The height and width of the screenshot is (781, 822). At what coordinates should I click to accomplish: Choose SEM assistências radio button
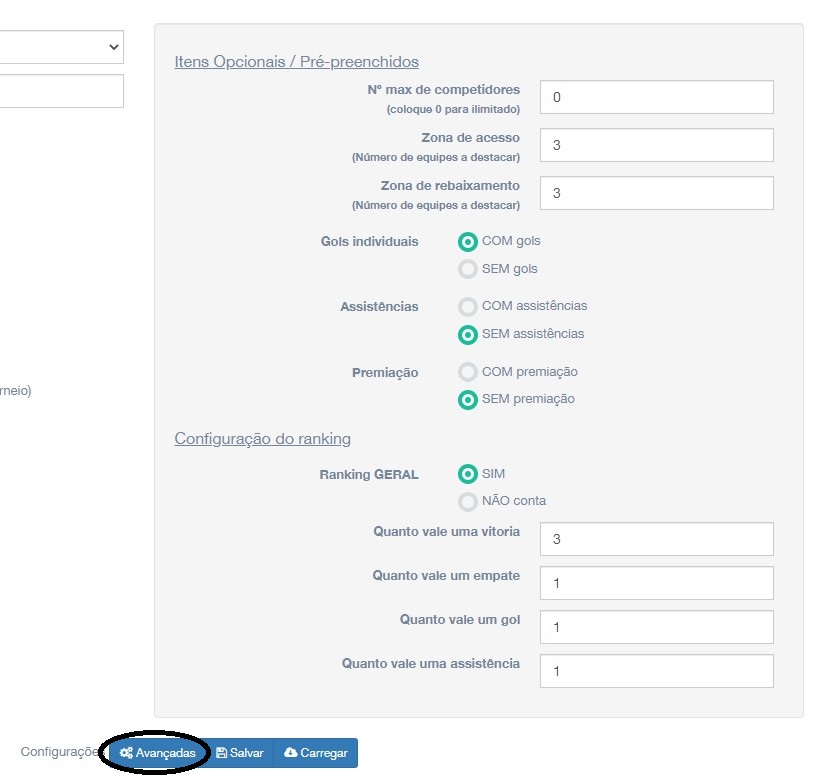467,334
